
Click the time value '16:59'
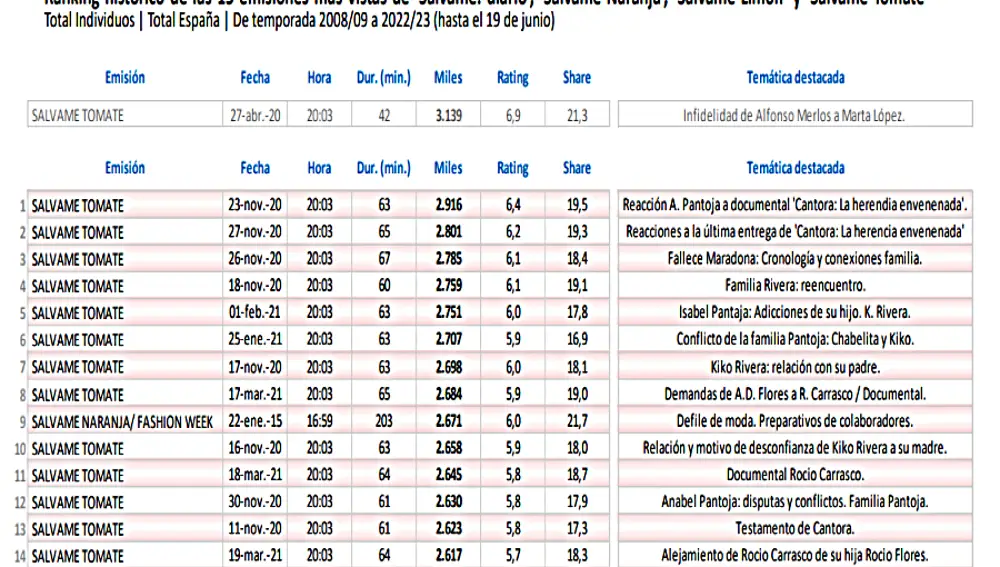(320, 421)
